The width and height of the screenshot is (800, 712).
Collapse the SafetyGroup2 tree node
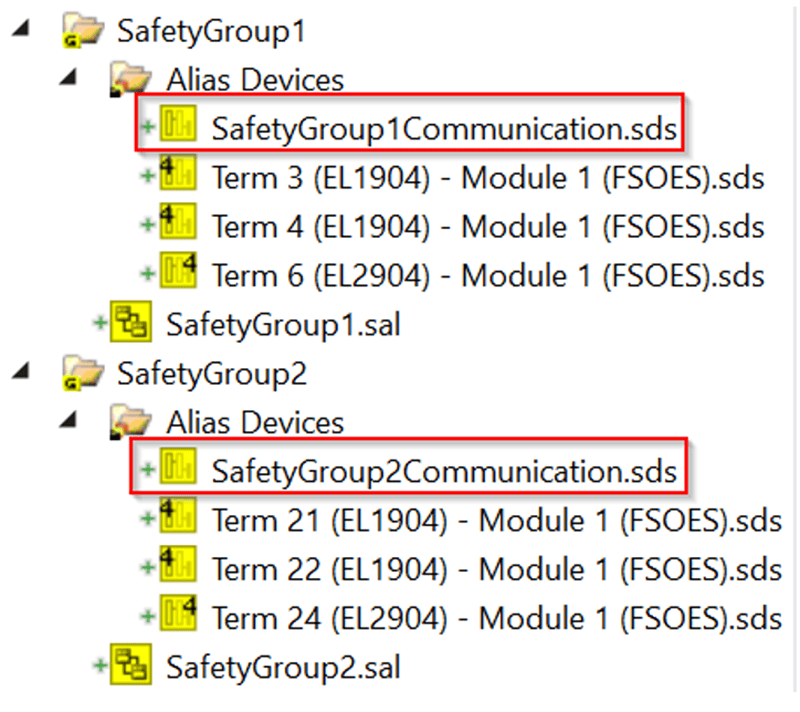(x=21, y=371)
